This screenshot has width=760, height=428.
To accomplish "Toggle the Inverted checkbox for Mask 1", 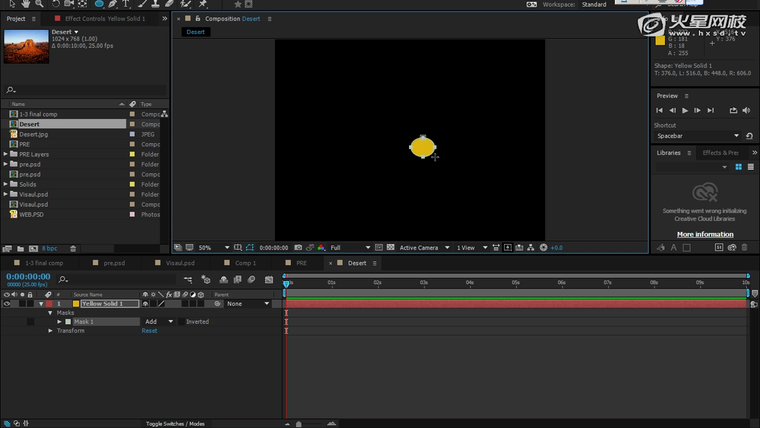I will (x=182, y=322).
